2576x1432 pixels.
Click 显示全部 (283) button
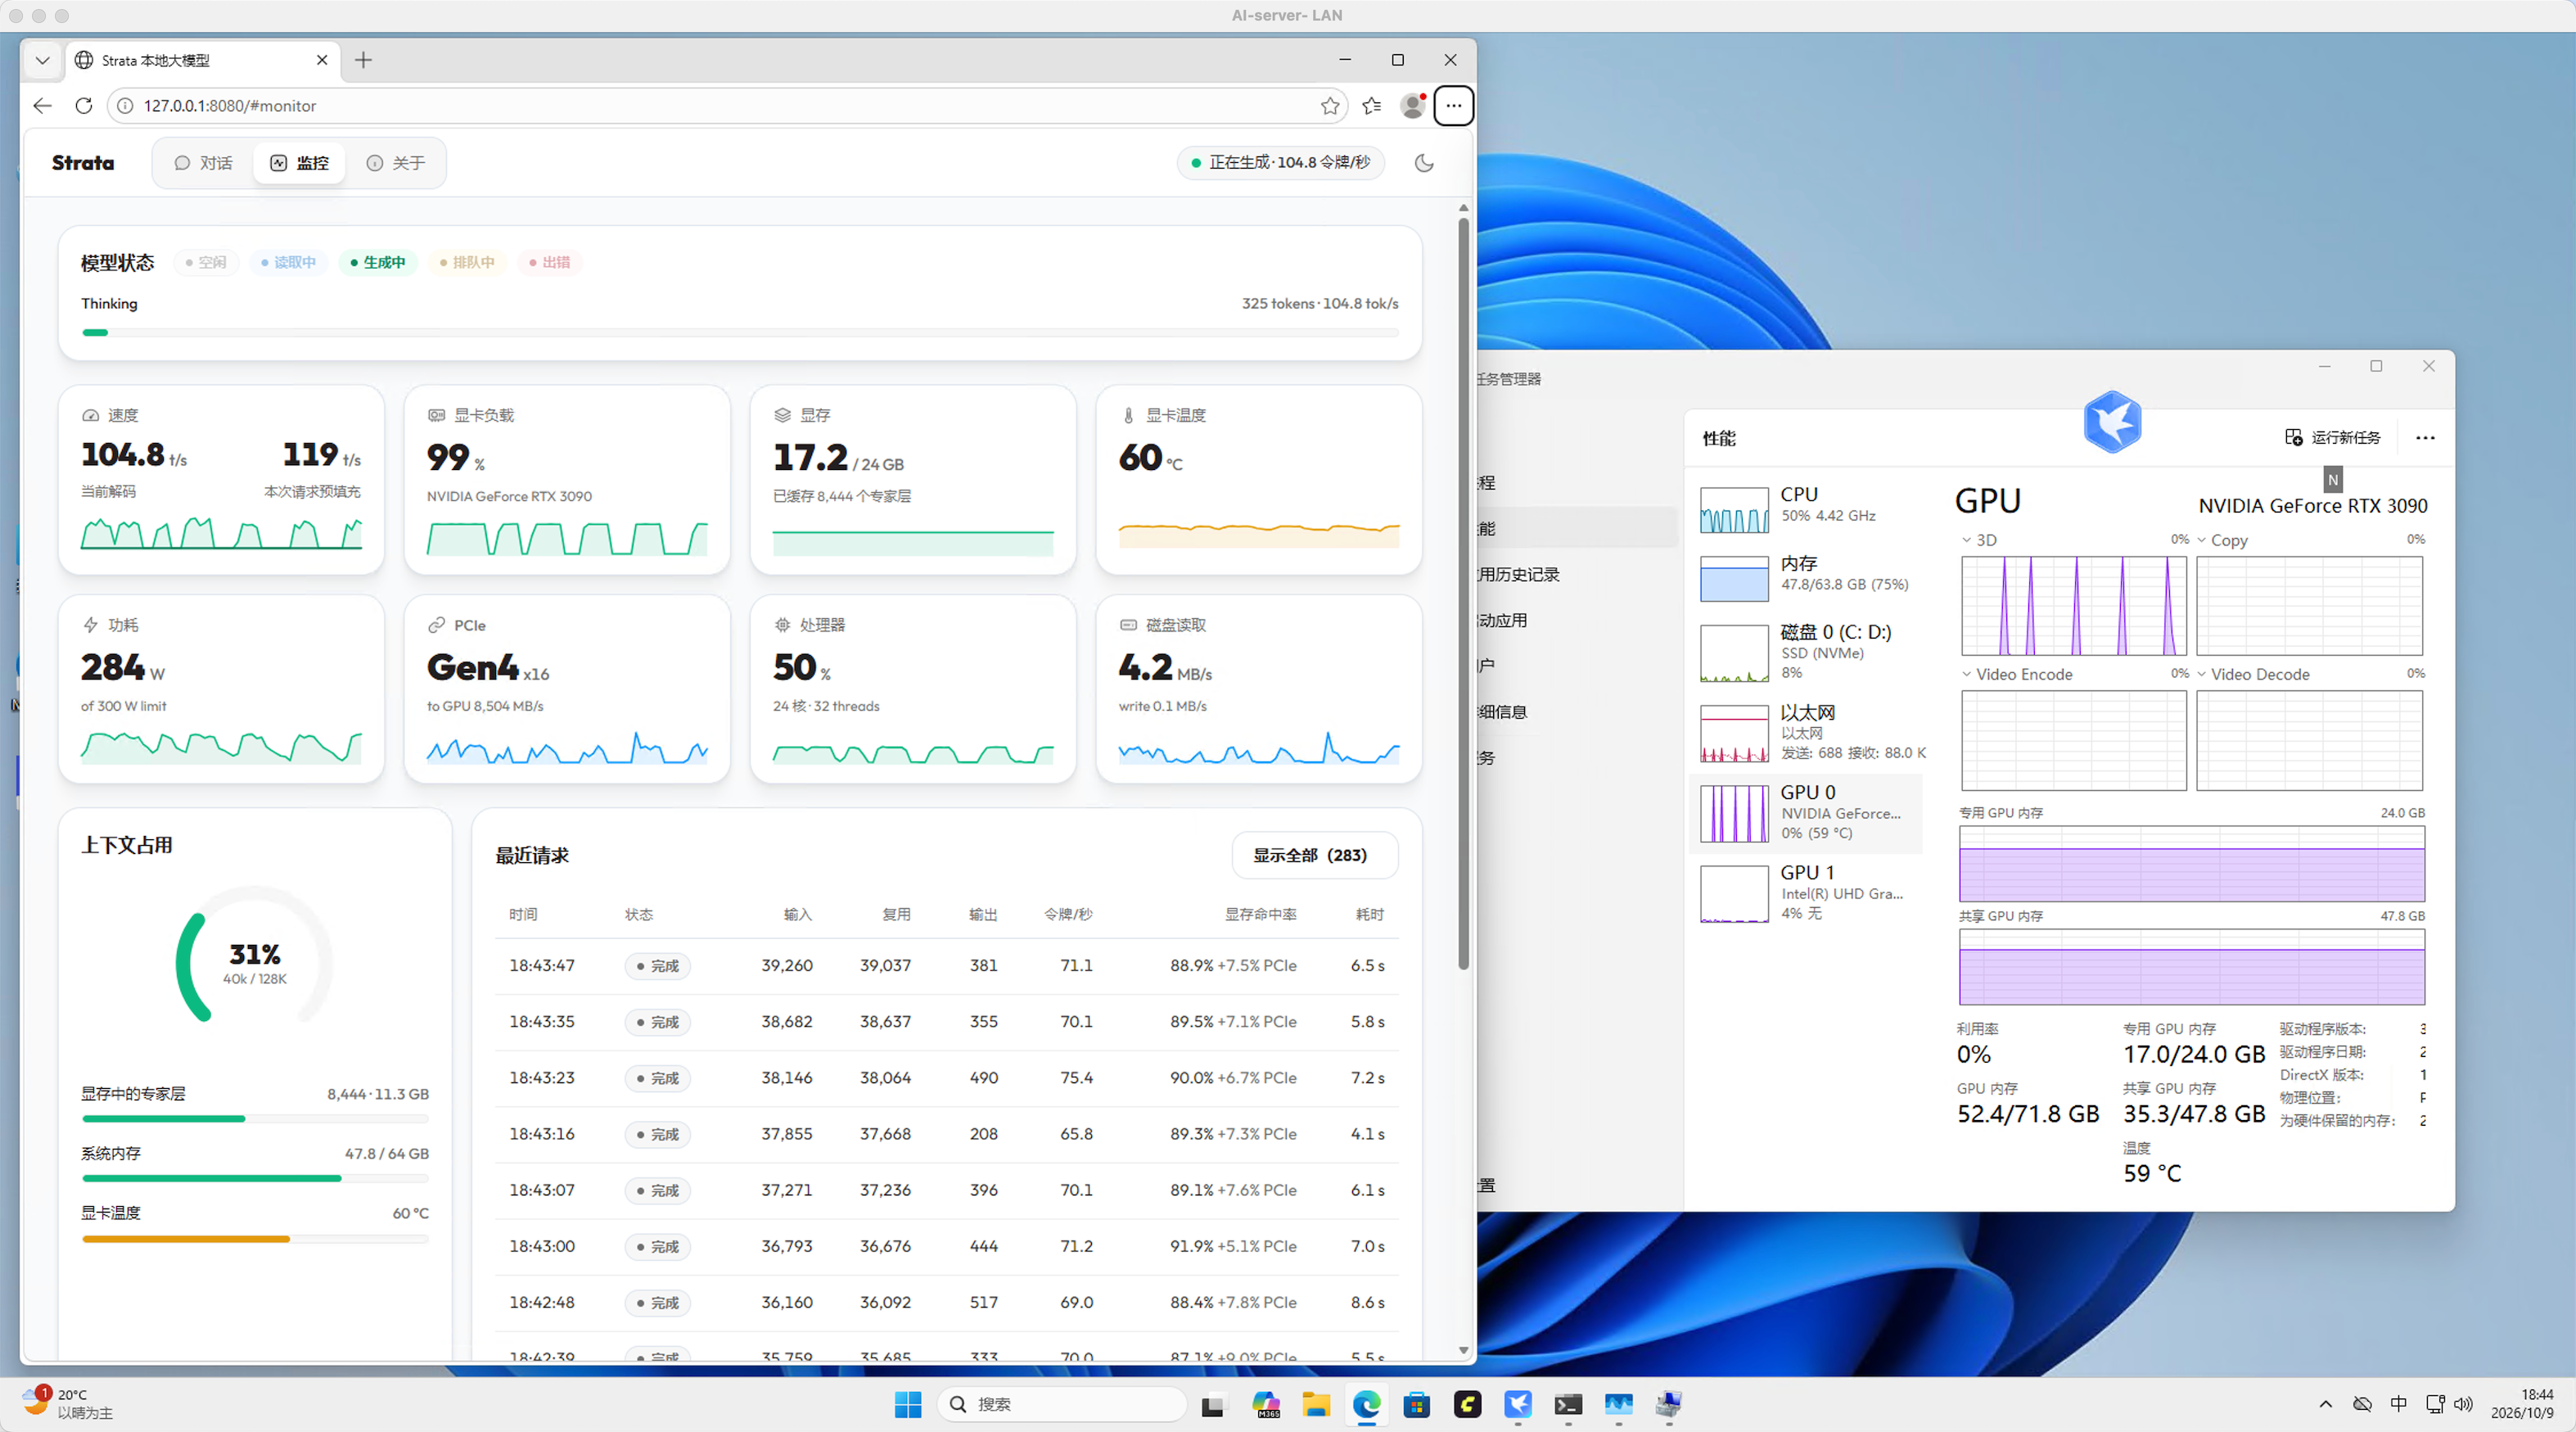tap(1314, 856)
